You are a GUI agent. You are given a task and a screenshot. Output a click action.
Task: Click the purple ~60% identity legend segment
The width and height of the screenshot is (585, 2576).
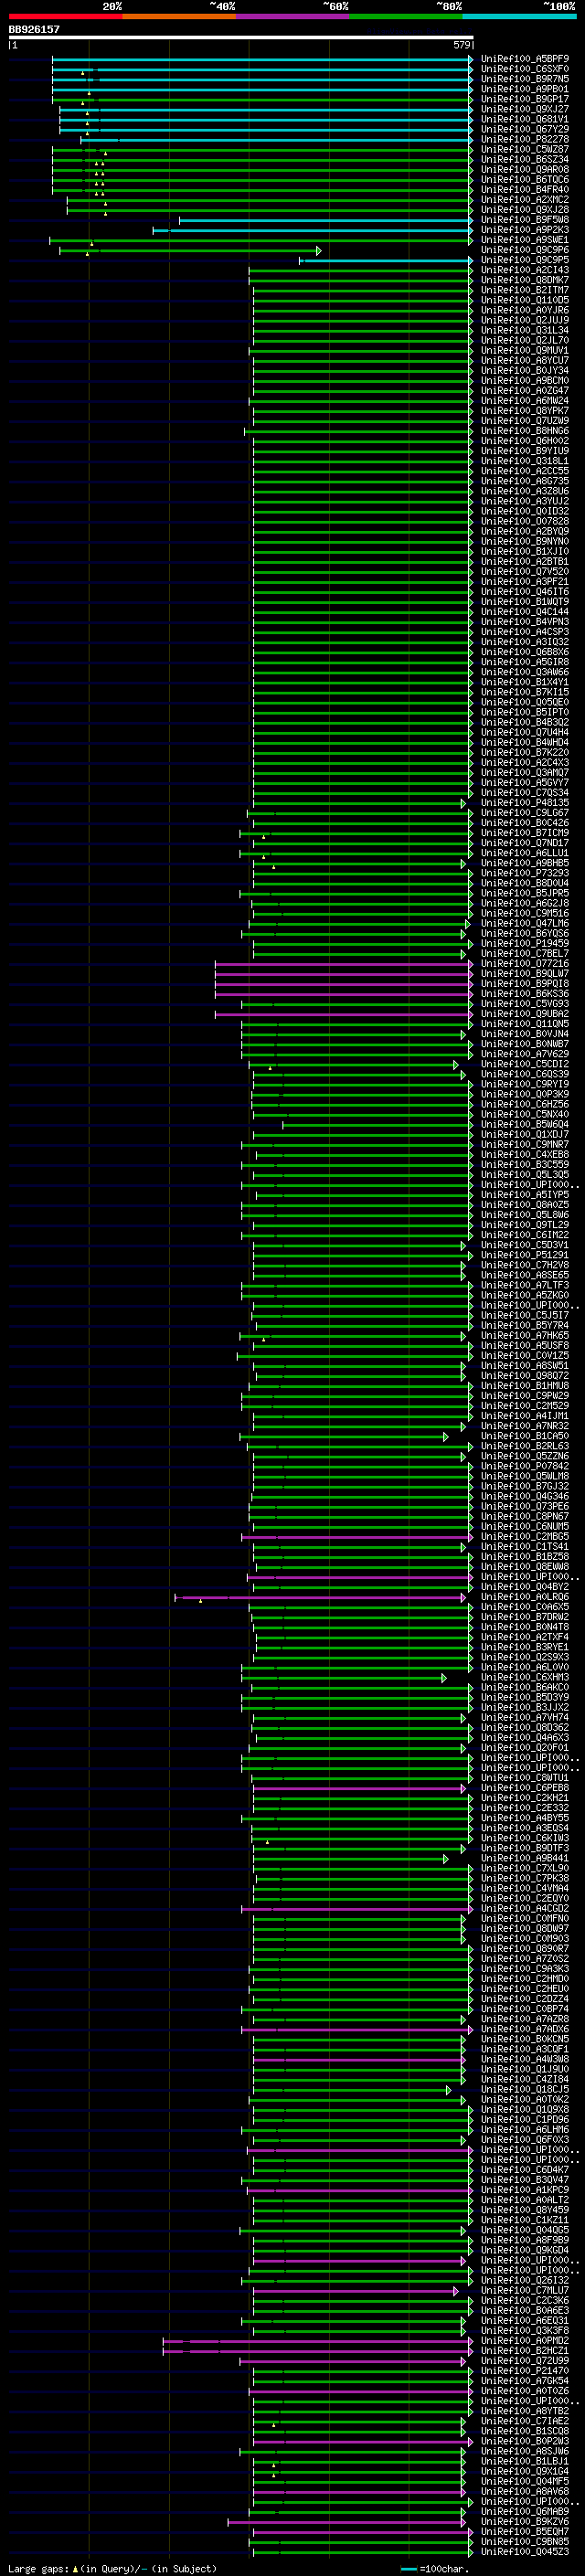[x=292, y=16]
